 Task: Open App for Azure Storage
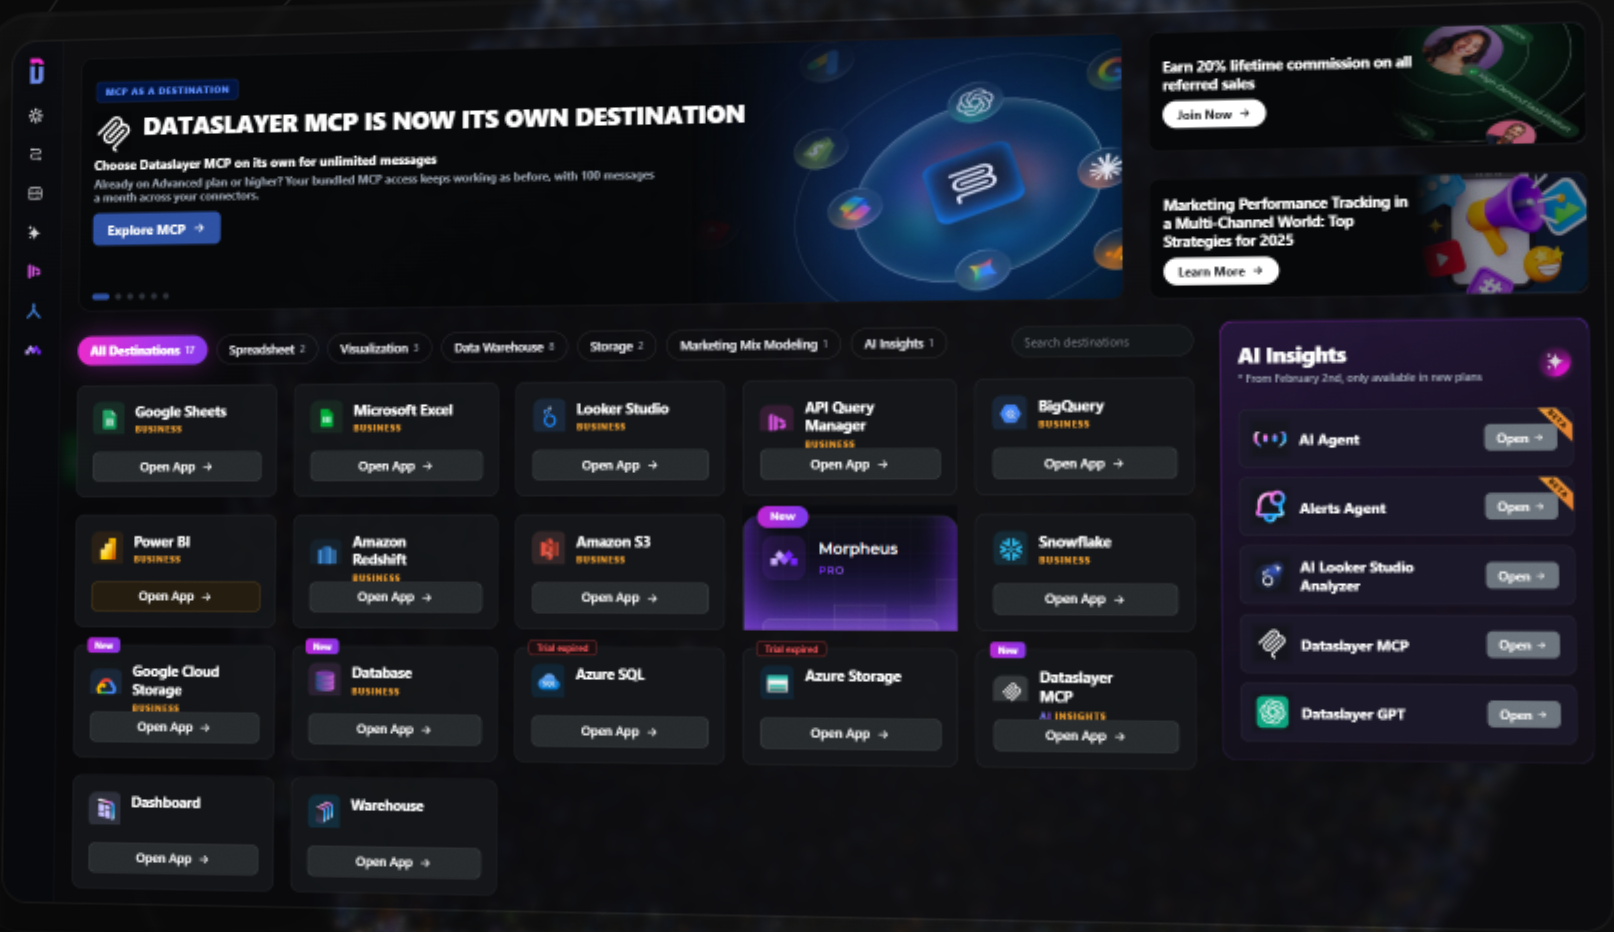point(850,733)
